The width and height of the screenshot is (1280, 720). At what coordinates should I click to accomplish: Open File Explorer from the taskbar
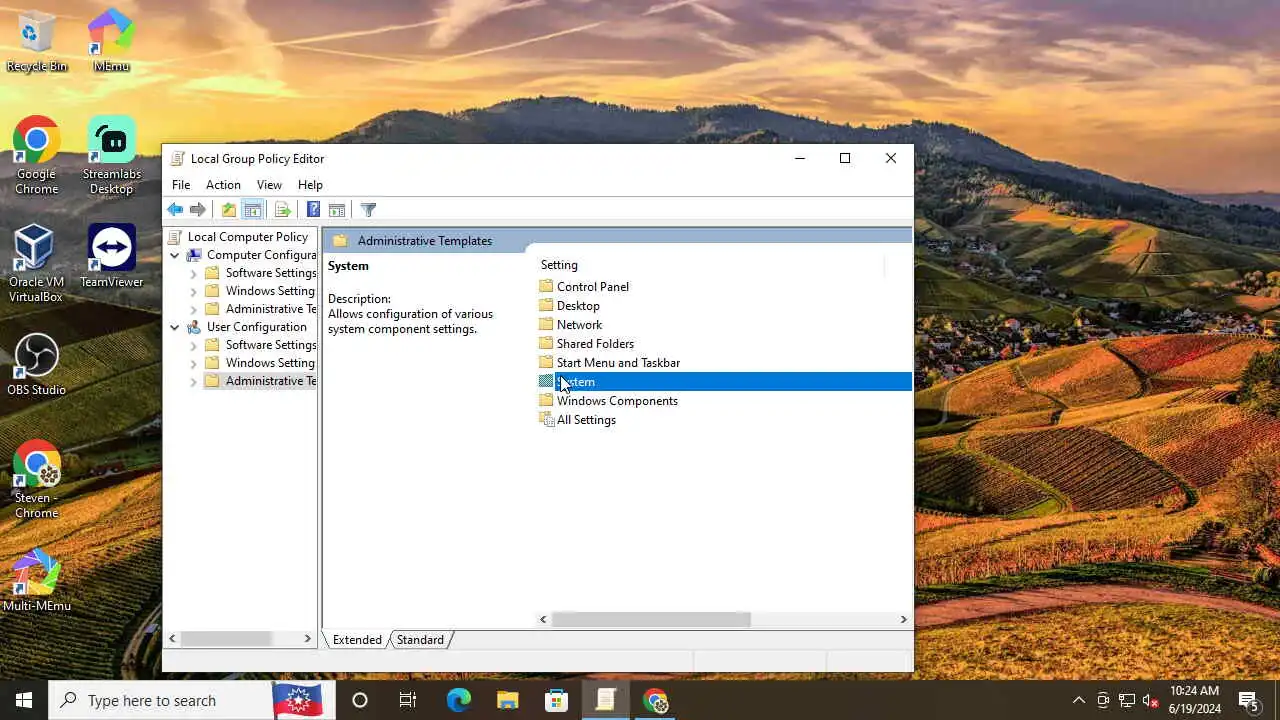507,700
